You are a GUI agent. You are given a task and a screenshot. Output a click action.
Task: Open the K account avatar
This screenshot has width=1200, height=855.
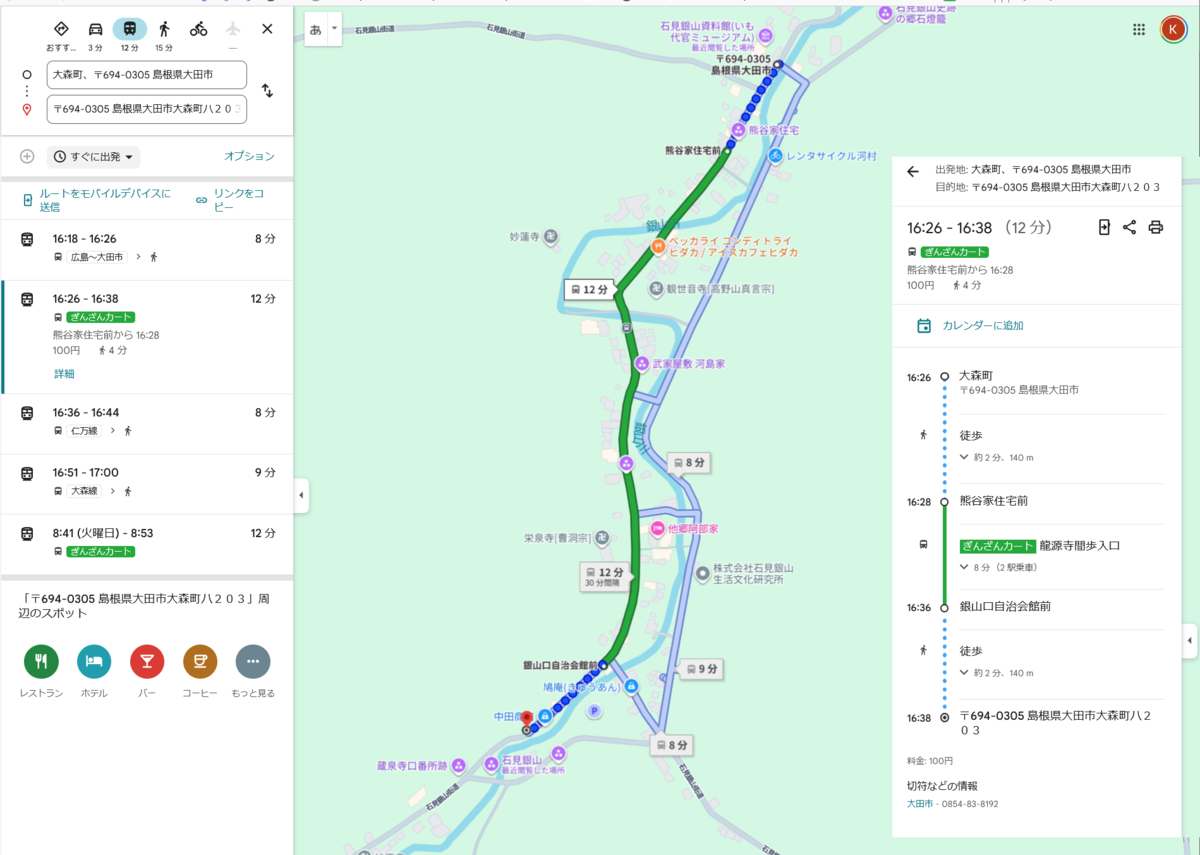[1172, 29]
